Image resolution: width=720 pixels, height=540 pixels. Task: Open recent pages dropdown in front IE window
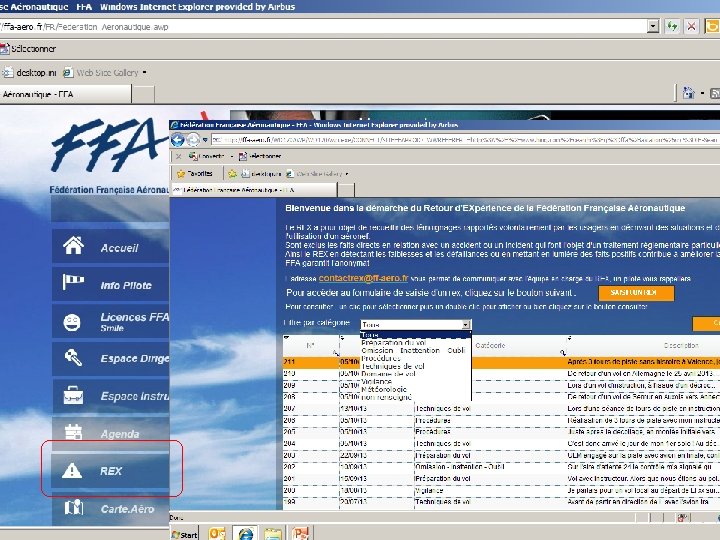pos(205,140)
